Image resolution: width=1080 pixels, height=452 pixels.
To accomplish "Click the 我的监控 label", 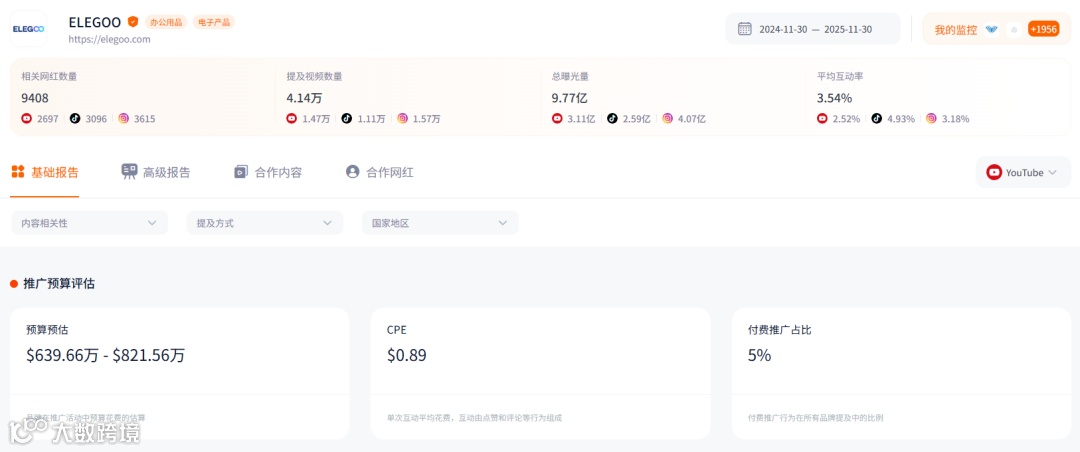I will [x=955, y=30].
